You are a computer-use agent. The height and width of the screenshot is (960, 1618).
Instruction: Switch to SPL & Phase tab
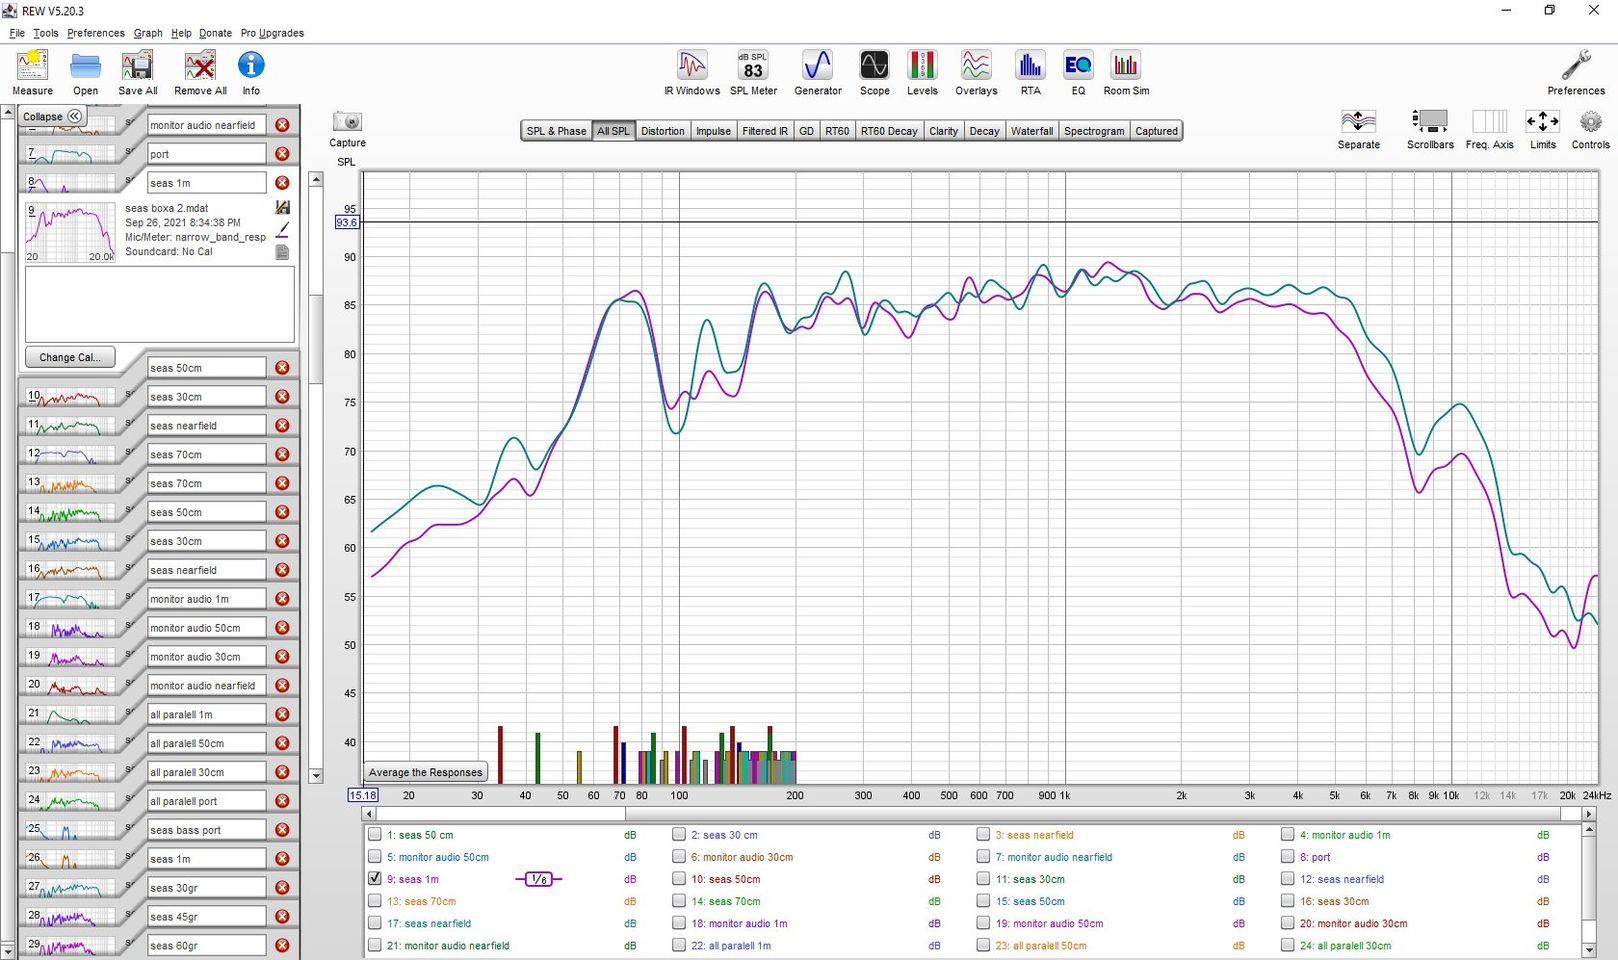point(556,131)
